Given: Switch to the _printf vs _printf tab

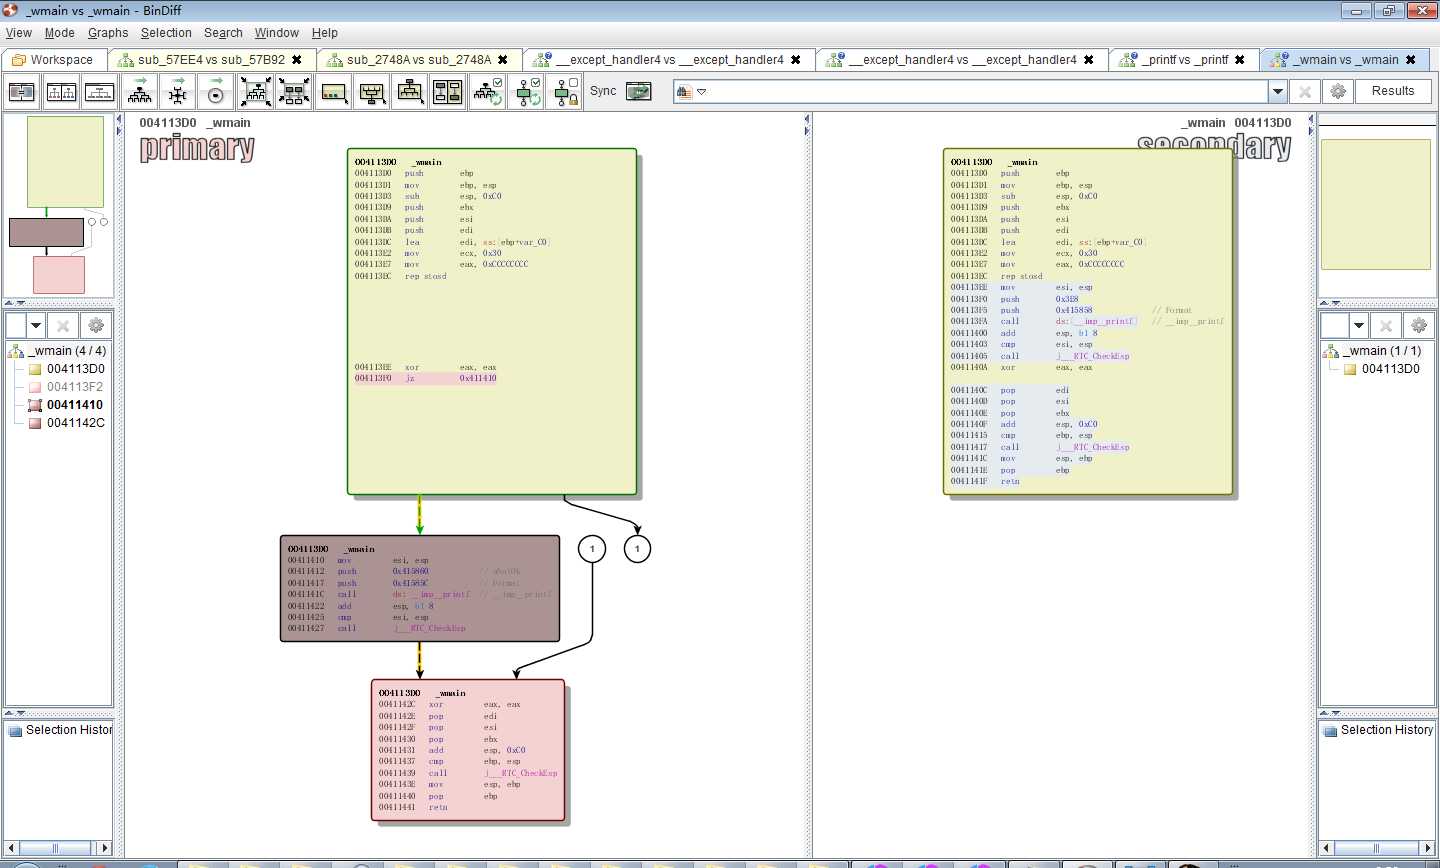Looking at the screenshot, I should [x=1185, y=60].
